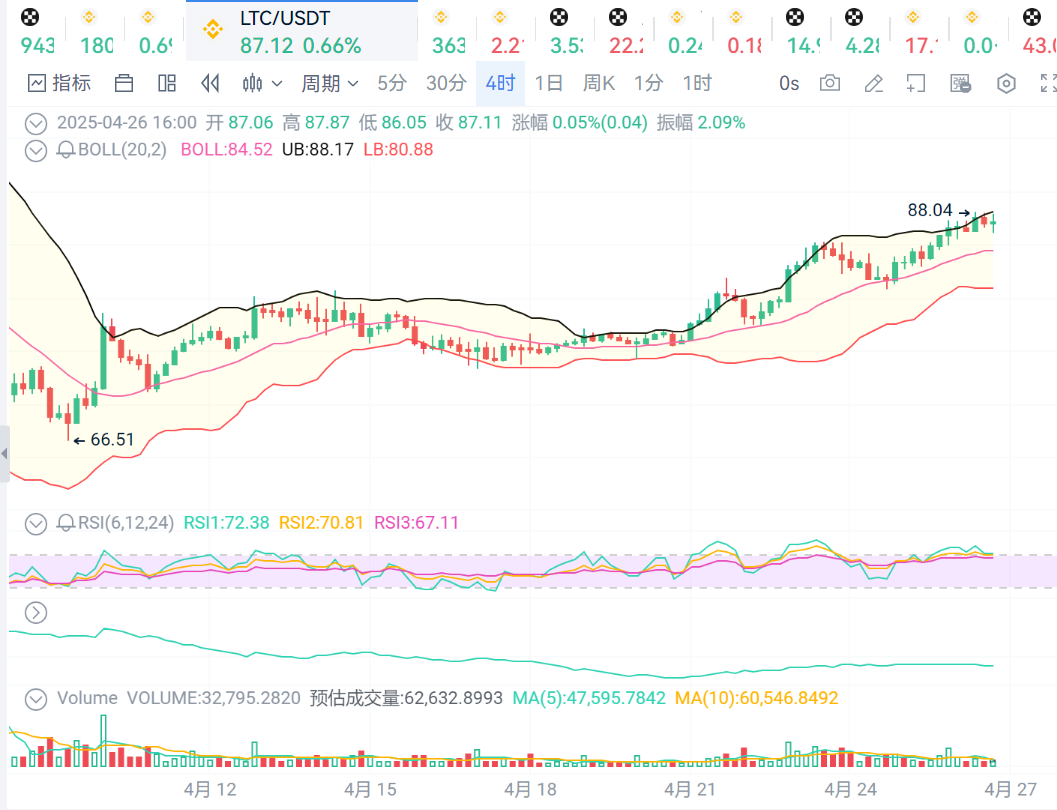Click the calendar date icon in toolbar
Screen dimensions: 1057x810
125,83
